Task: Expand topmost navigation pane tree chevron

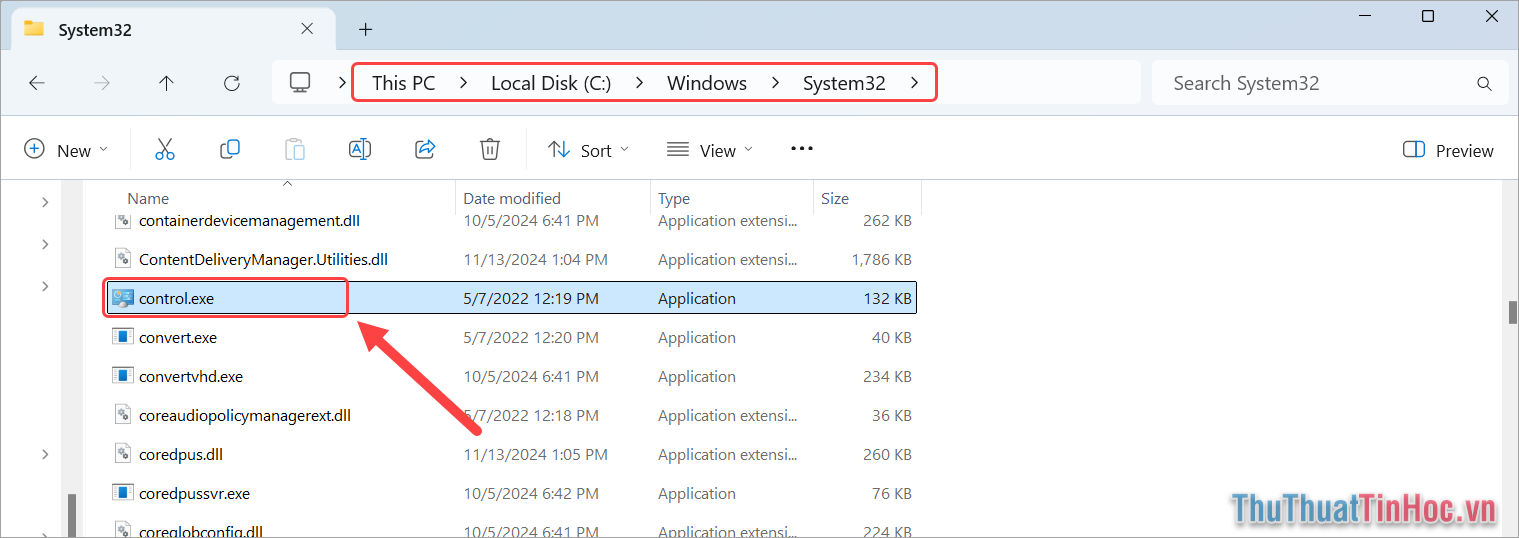Action: [44, 202]
